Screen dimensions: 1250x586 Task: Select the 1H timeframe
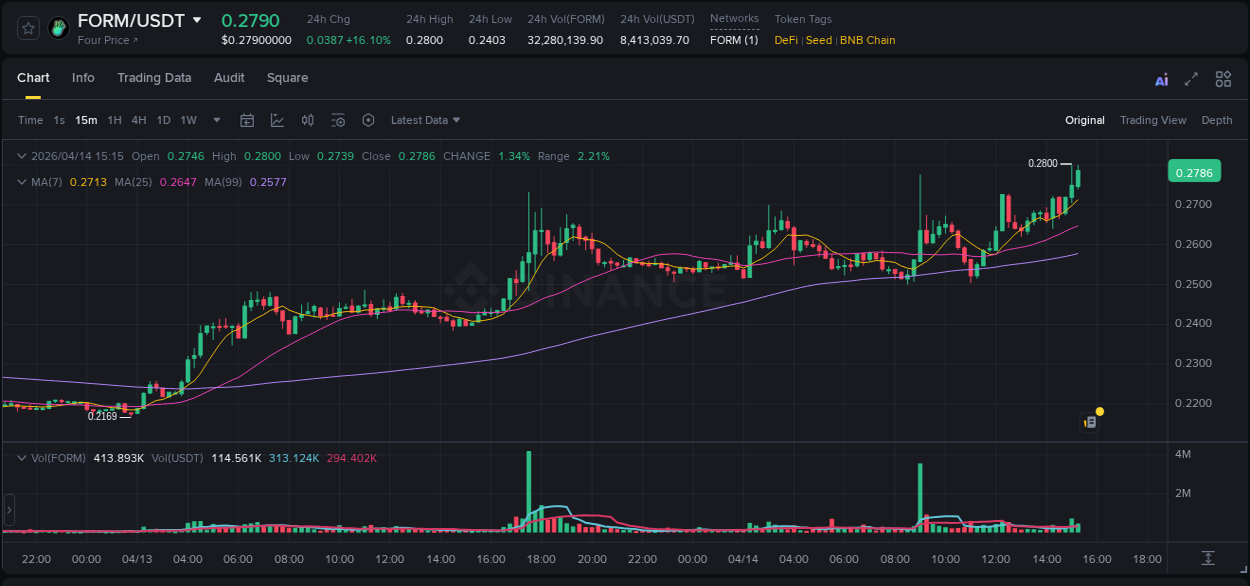tap(116, 120)
